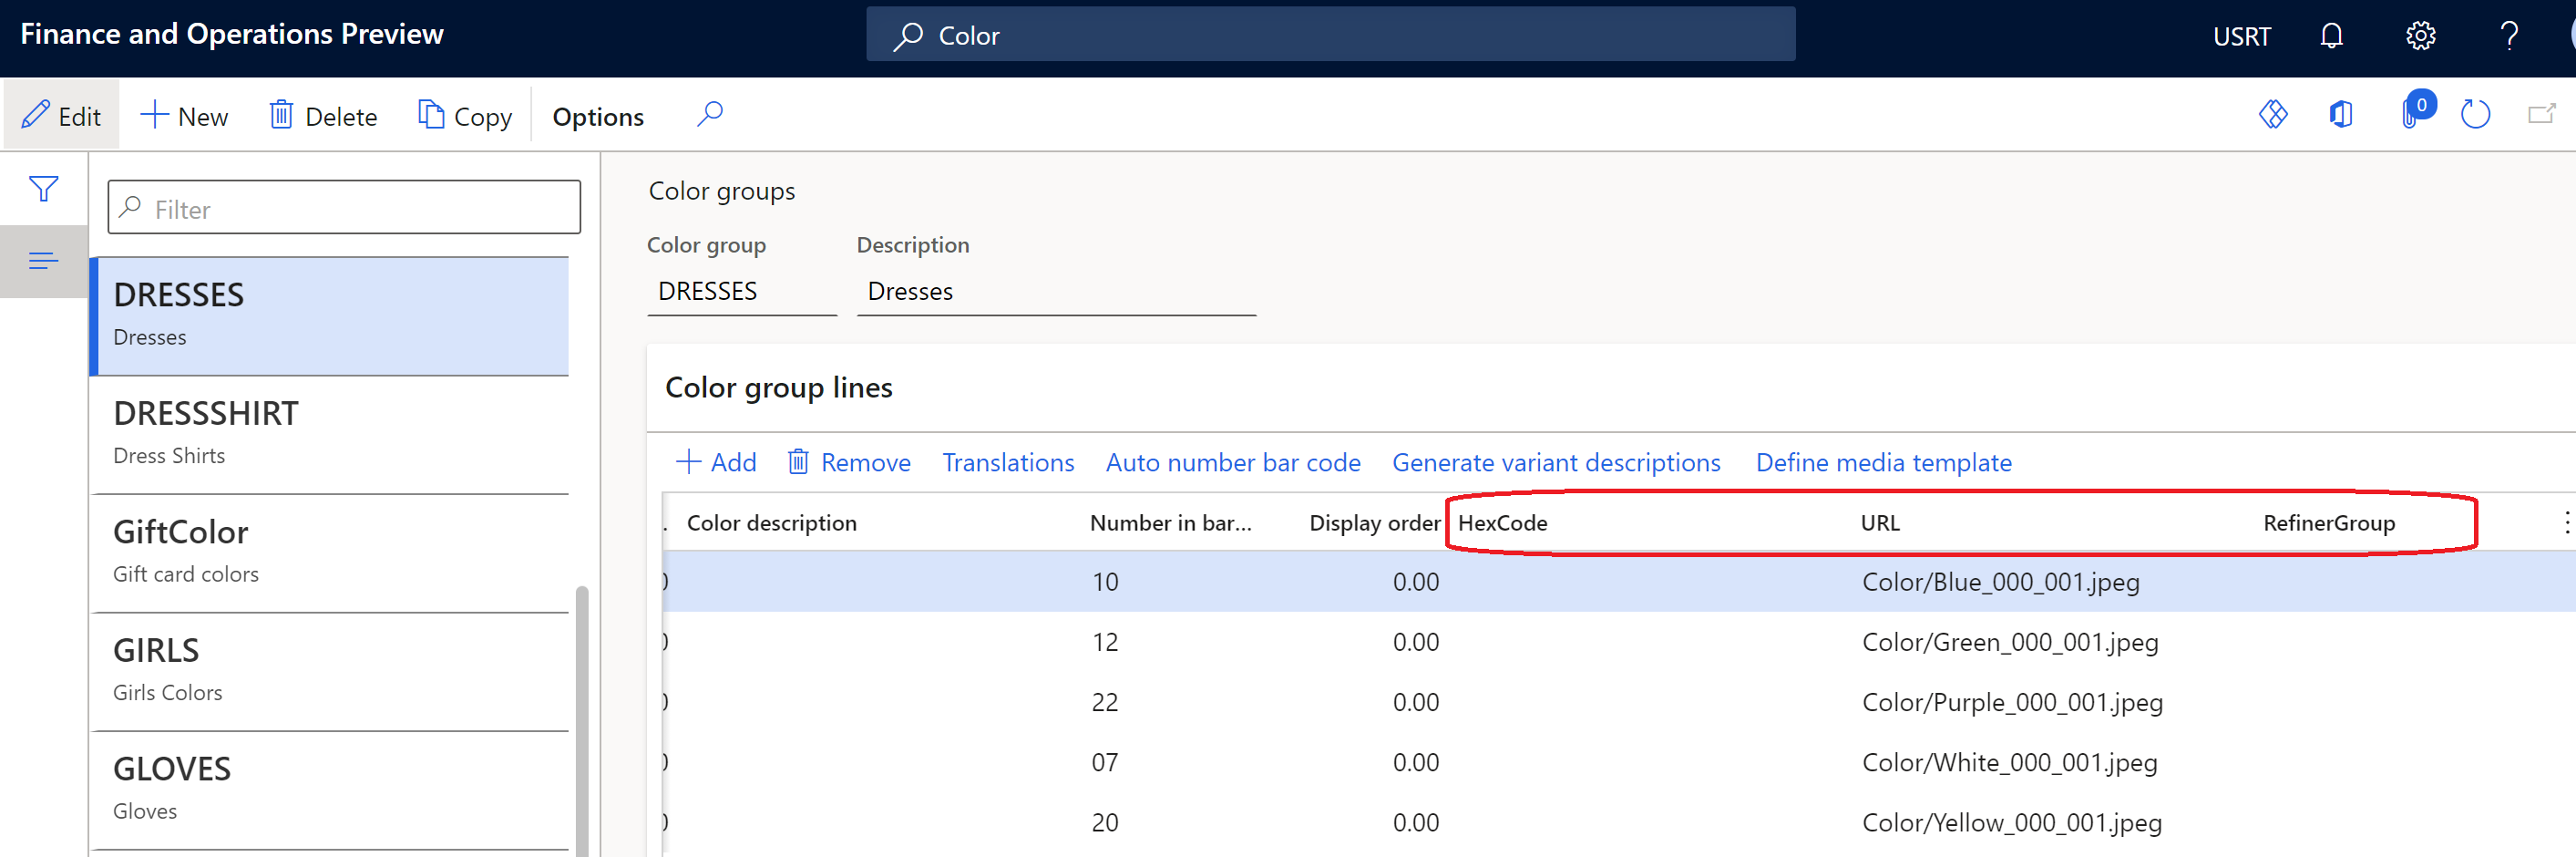Open the Power Apps diamond icon
This screenshot has height=857, width=2576.
click(x=2273, y=114)
